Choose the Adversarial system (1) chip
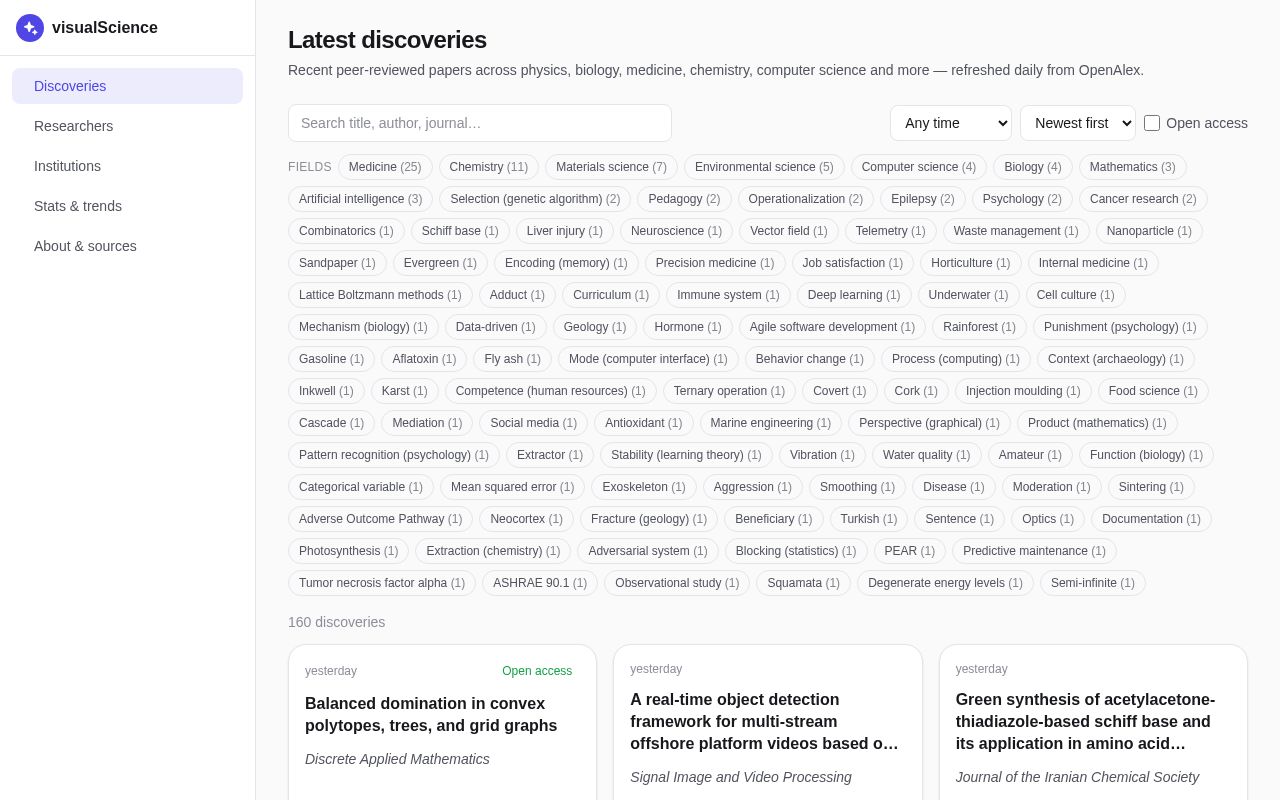 click(x=648, y=551)
